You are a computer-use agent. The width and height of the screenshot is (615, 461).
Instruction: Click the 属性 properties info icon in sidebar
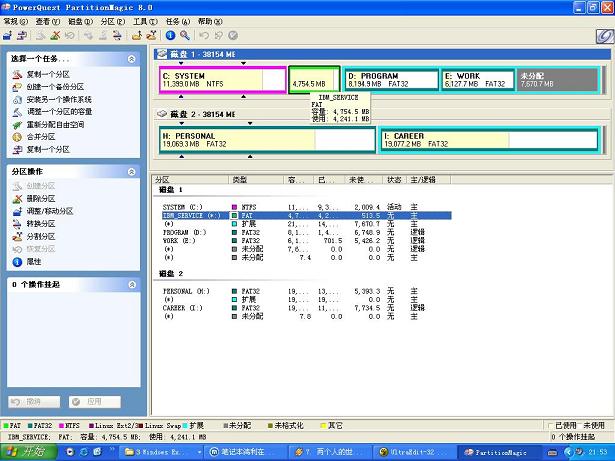tap(17, 262)
